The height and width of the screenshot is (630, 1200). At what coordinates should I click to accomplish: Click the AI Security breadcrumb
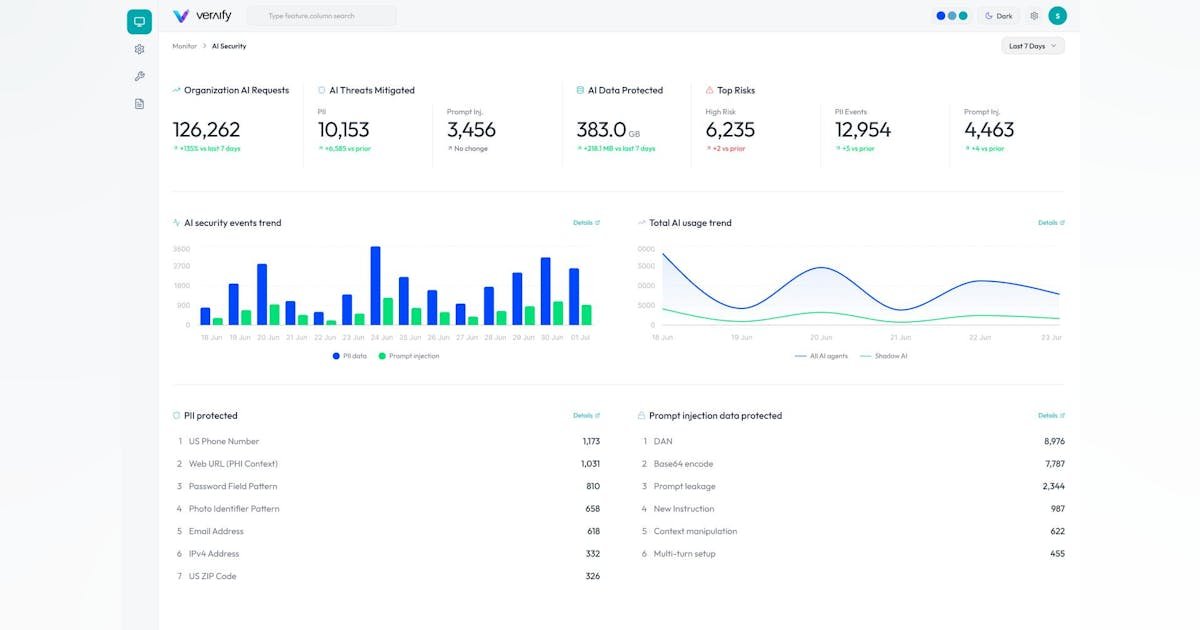[x=229, y=46]
